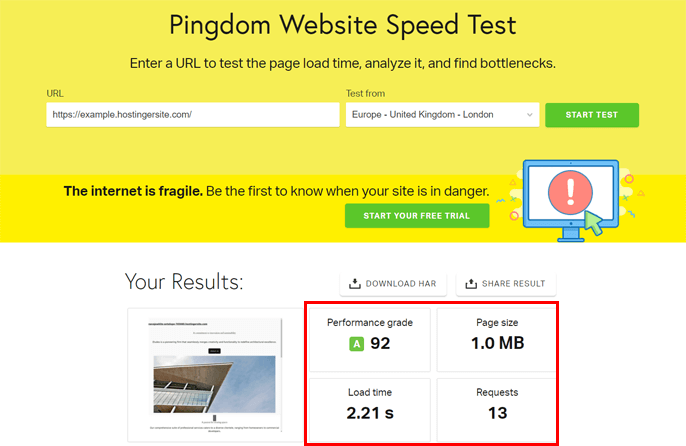Select the Load time 2.21 s card
Viewport: 686px width, 446px height.
(x=370, y=410)
